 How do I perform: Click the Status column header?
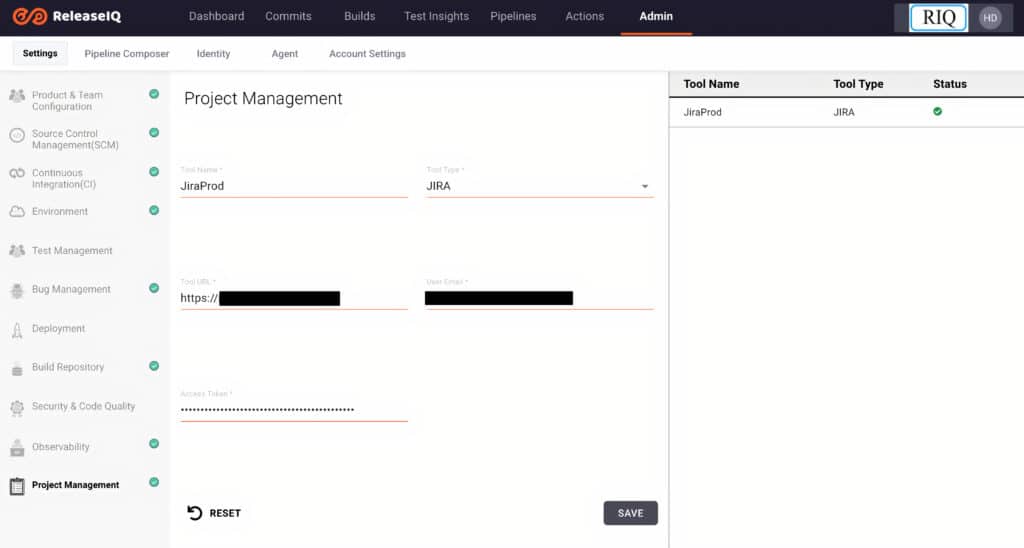950,84
